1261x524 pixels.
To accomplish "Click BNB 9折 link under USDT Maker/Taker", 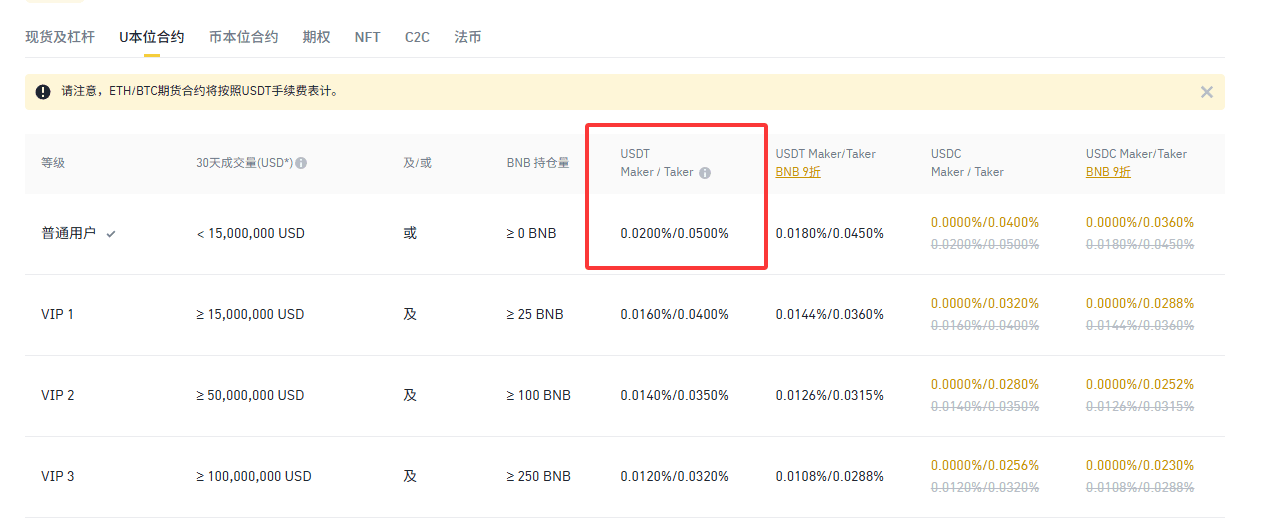I will tap(798, 172).
